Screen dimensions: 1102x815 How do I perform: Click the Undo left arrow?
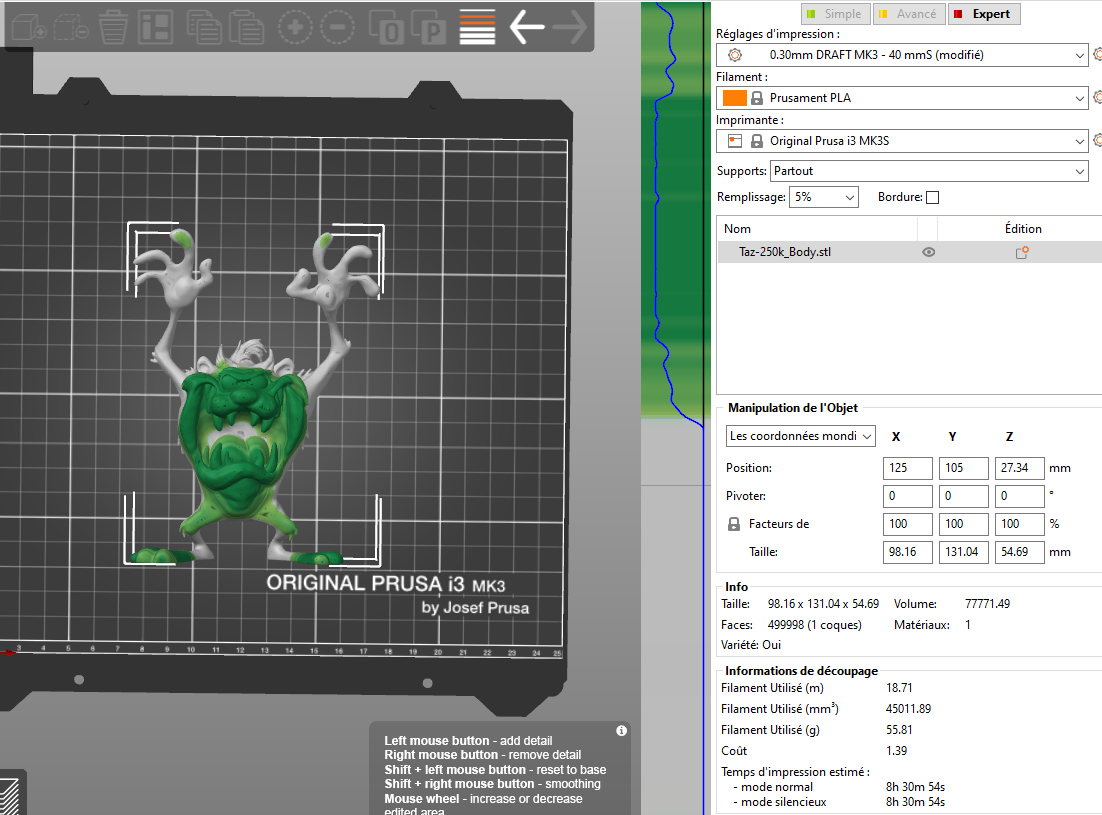pyautogui.click(x=526, y=27)
